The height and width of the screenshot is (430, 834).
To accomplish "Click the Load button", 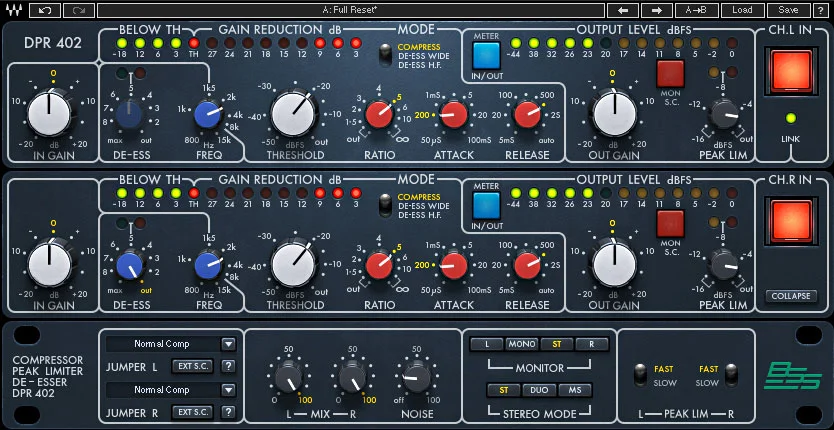I will 742,10.
